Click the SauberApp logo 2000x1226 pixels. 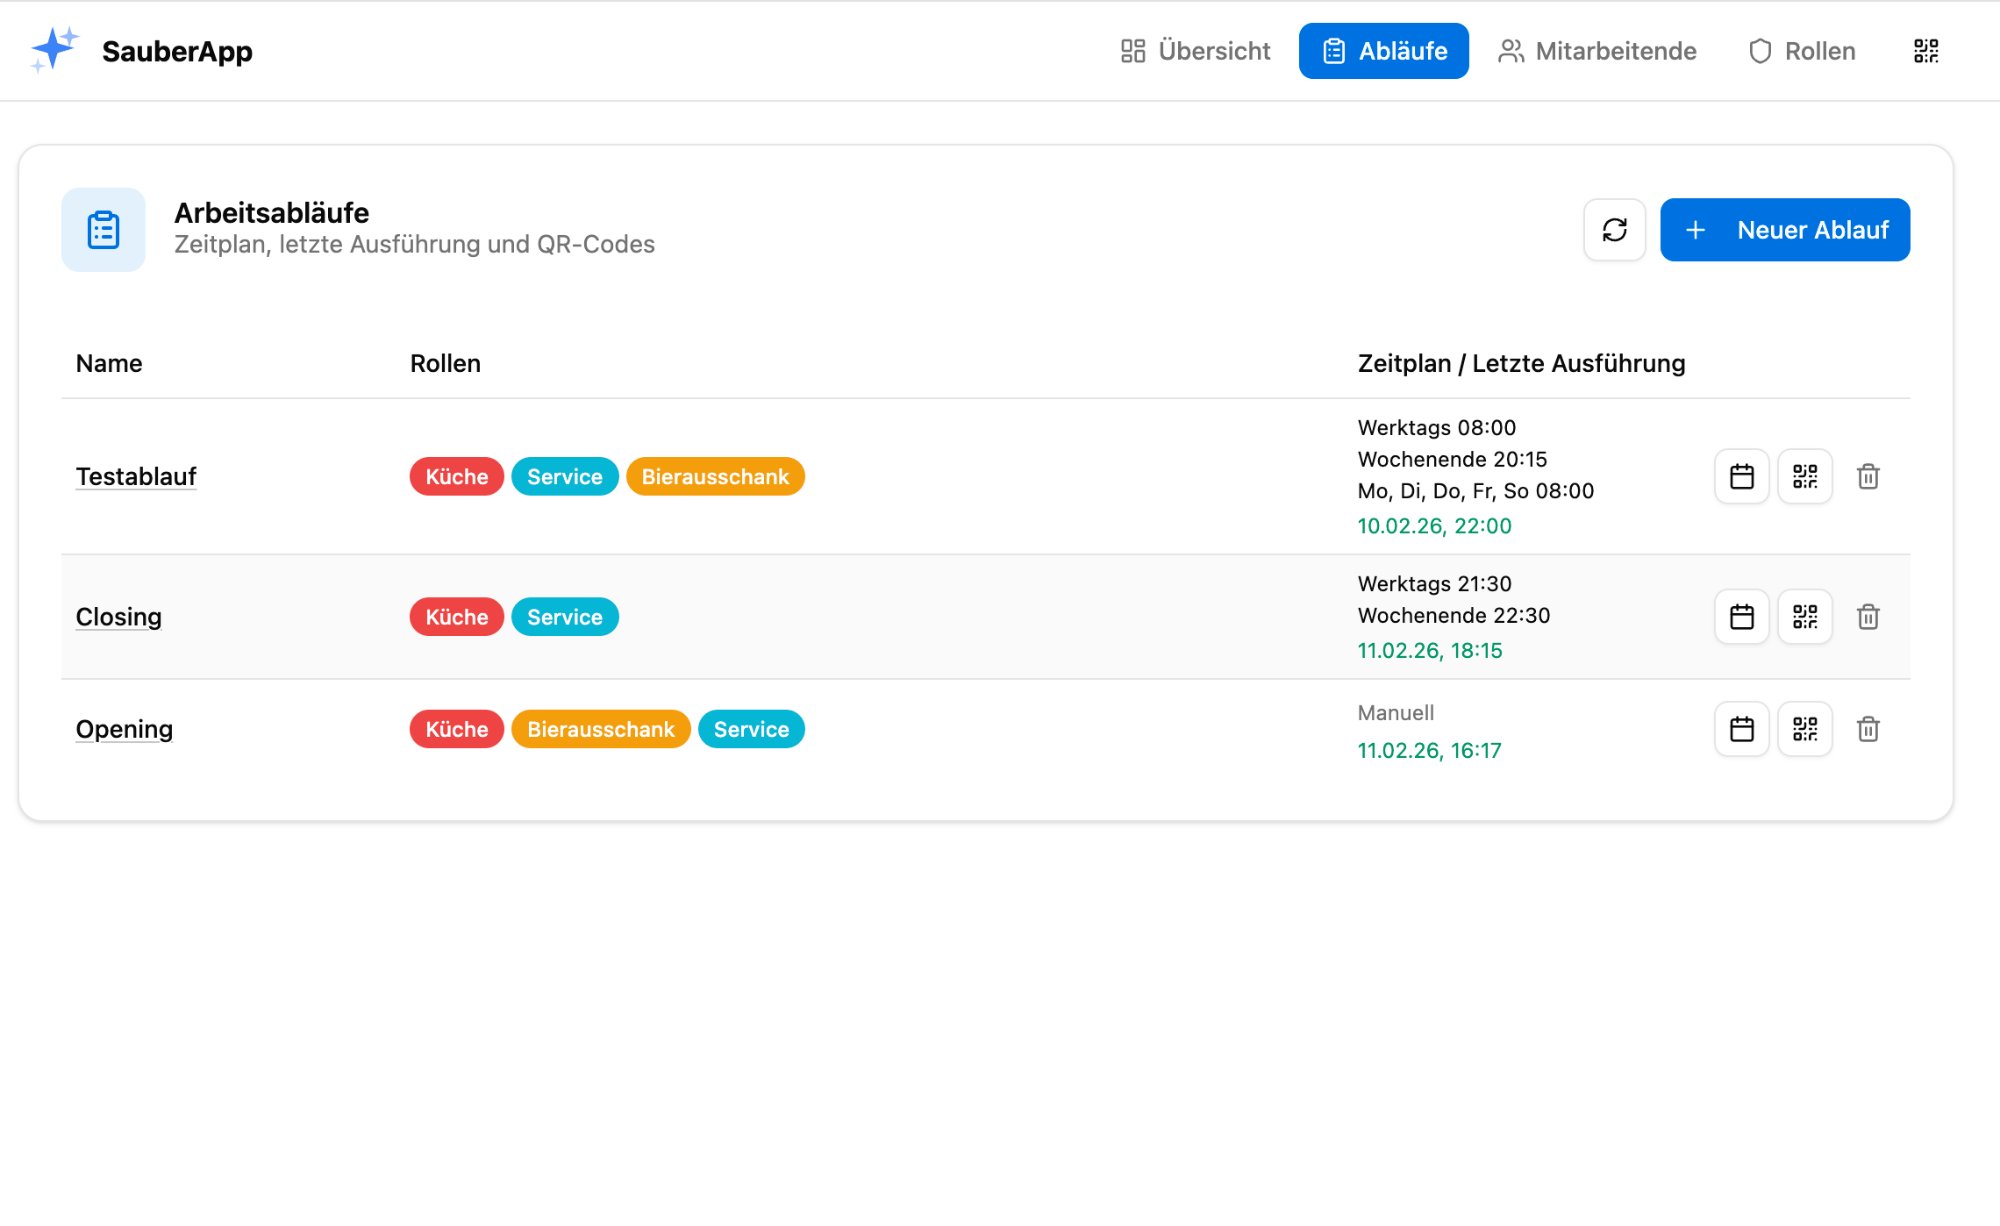142,51
